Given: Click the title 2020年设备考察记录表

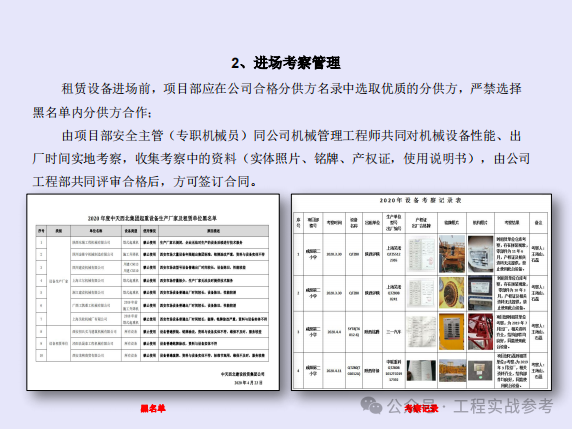Looking at the screenshot, I should (x=421, y=200).
